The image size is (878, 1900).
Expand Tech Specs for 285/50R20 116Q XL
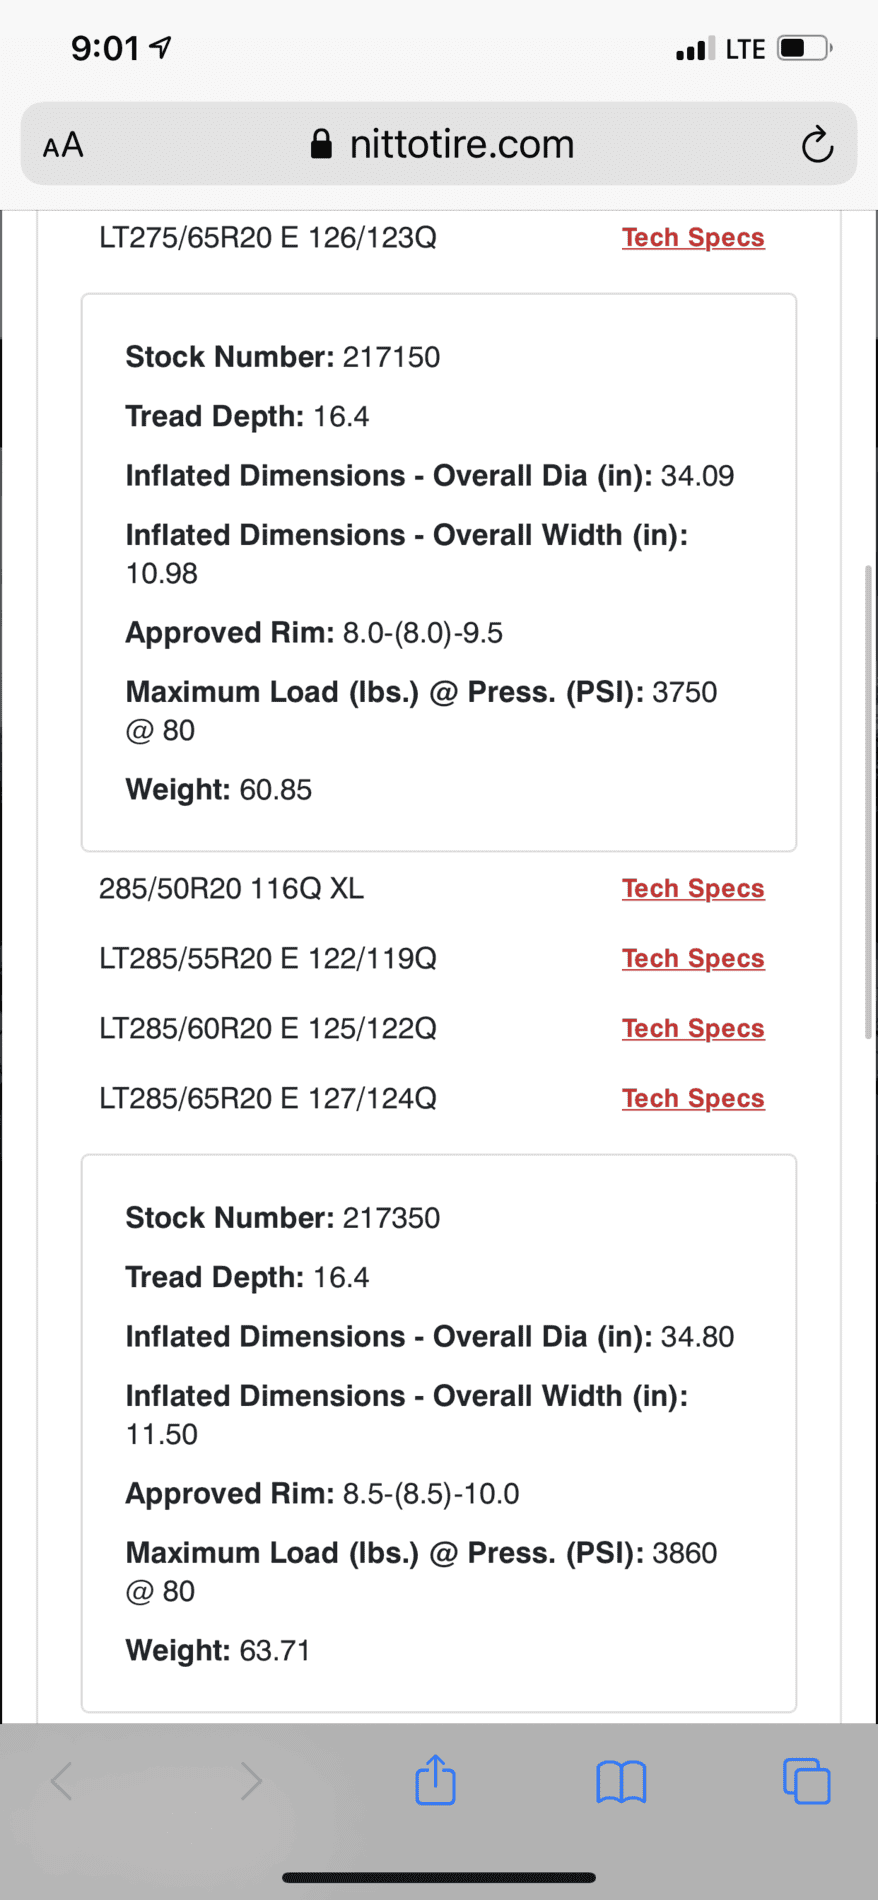point(693,889)
